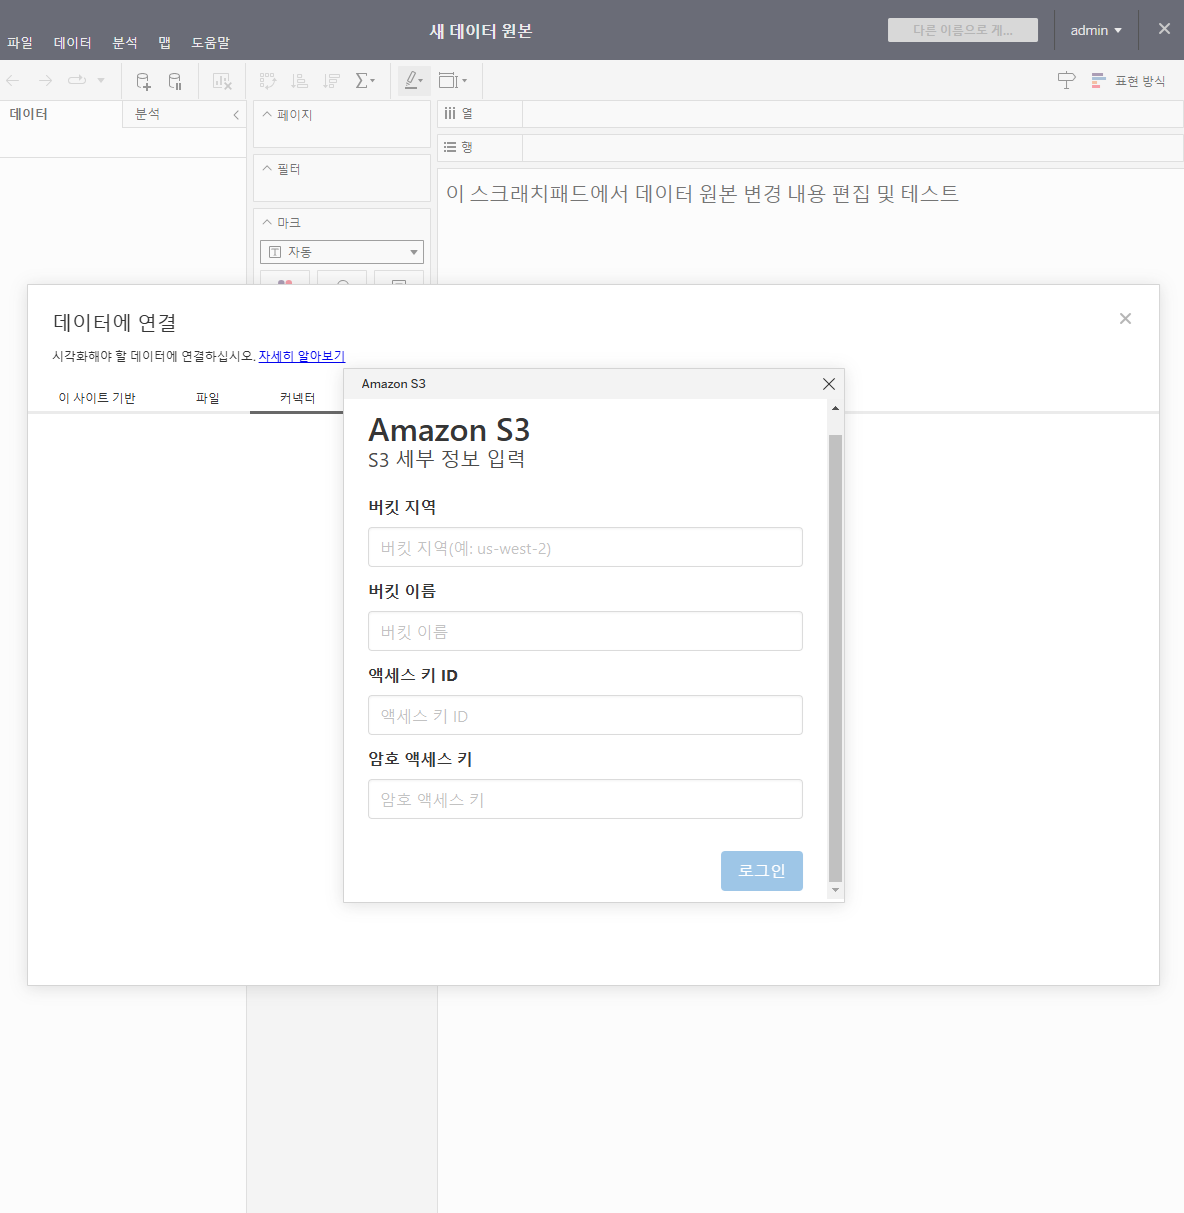The image size is (1184, 1213).
Task: Select the 커넥터 tab
Action: click(298, 398)
